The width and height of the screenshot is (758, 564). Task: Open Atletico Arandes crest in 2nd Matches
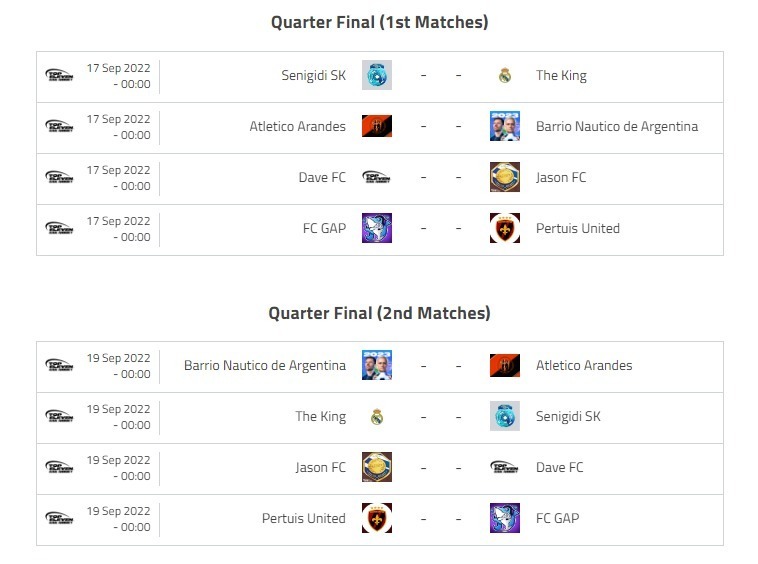(505, 365)
